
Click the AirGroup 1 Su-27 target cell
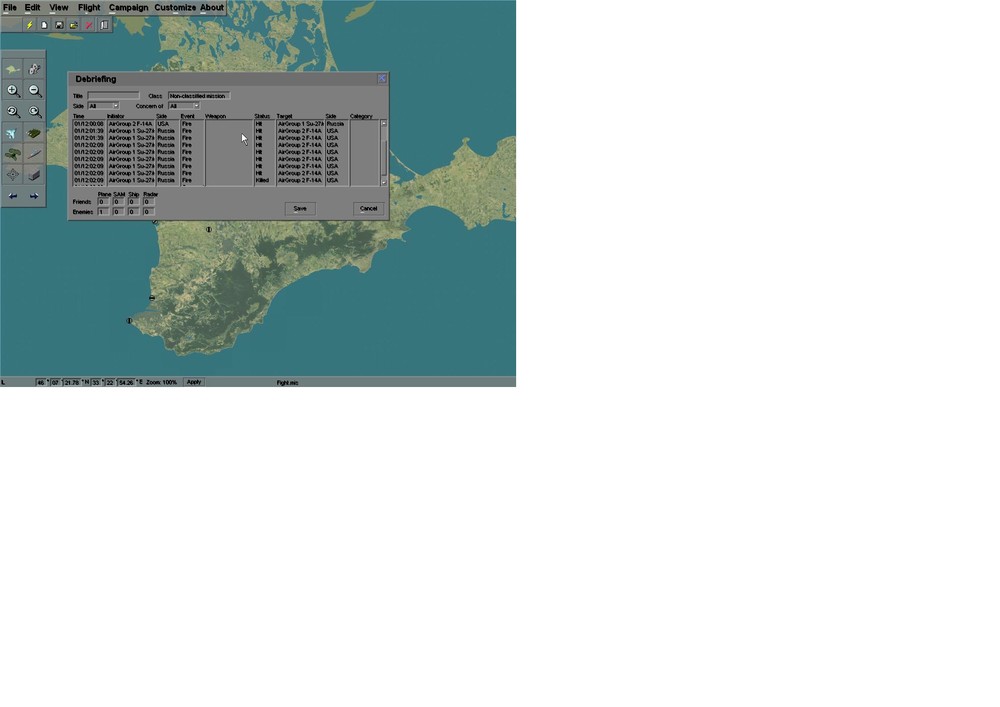[x=301, y=124]
